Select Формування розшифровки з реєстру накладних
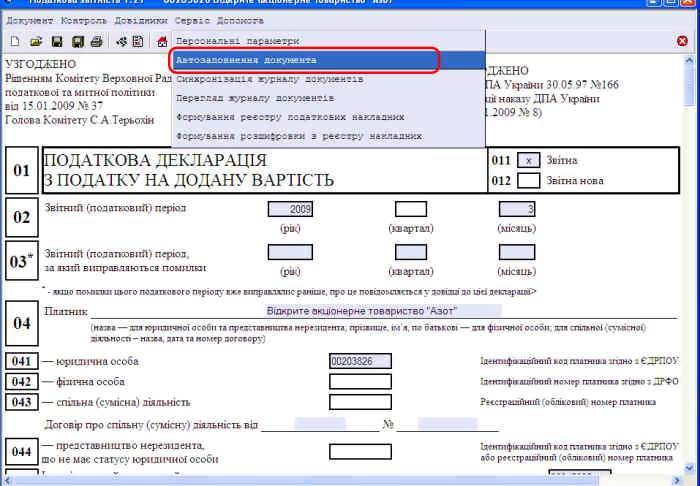The image size is (700, 486). click(x=328, y=136)
